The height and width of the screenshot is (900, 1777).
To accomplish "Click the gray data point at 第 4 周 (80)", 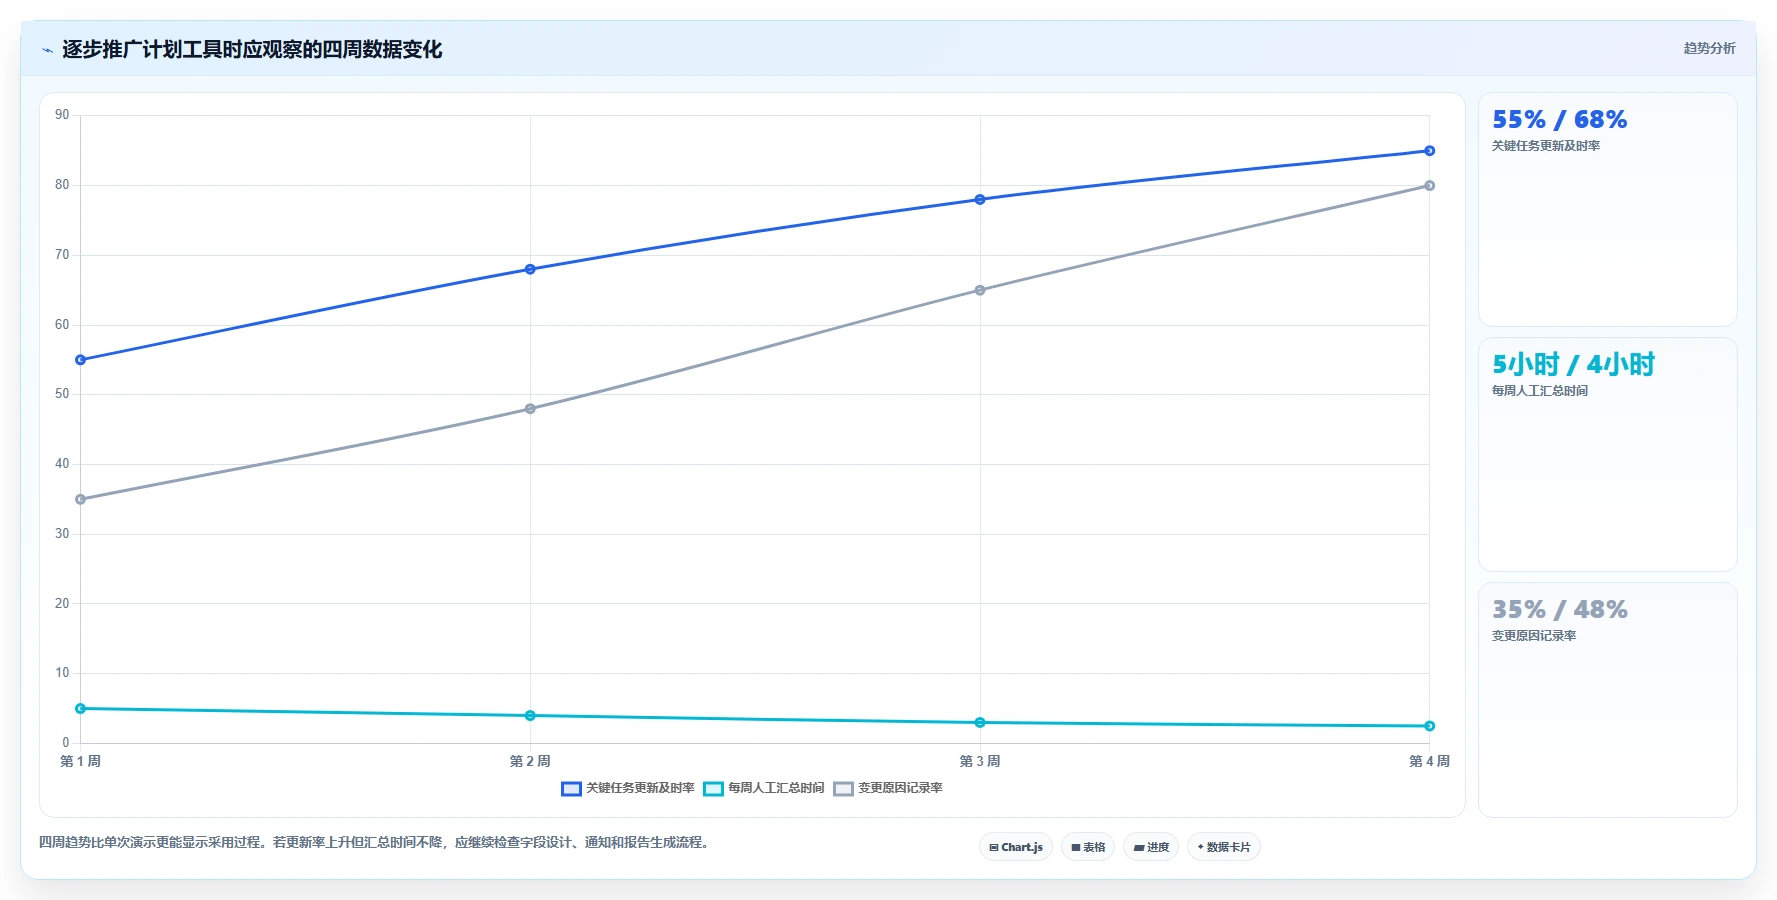I will [1430, 186].
